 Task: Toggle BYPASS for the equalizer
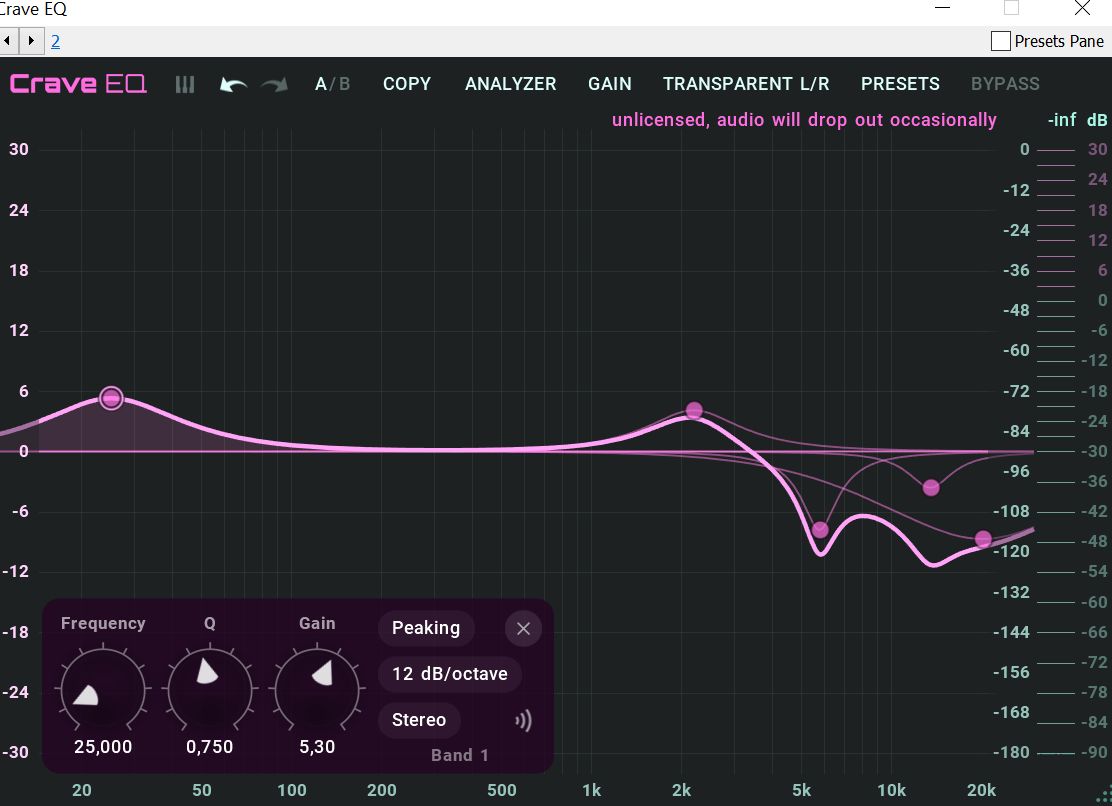1005,84
